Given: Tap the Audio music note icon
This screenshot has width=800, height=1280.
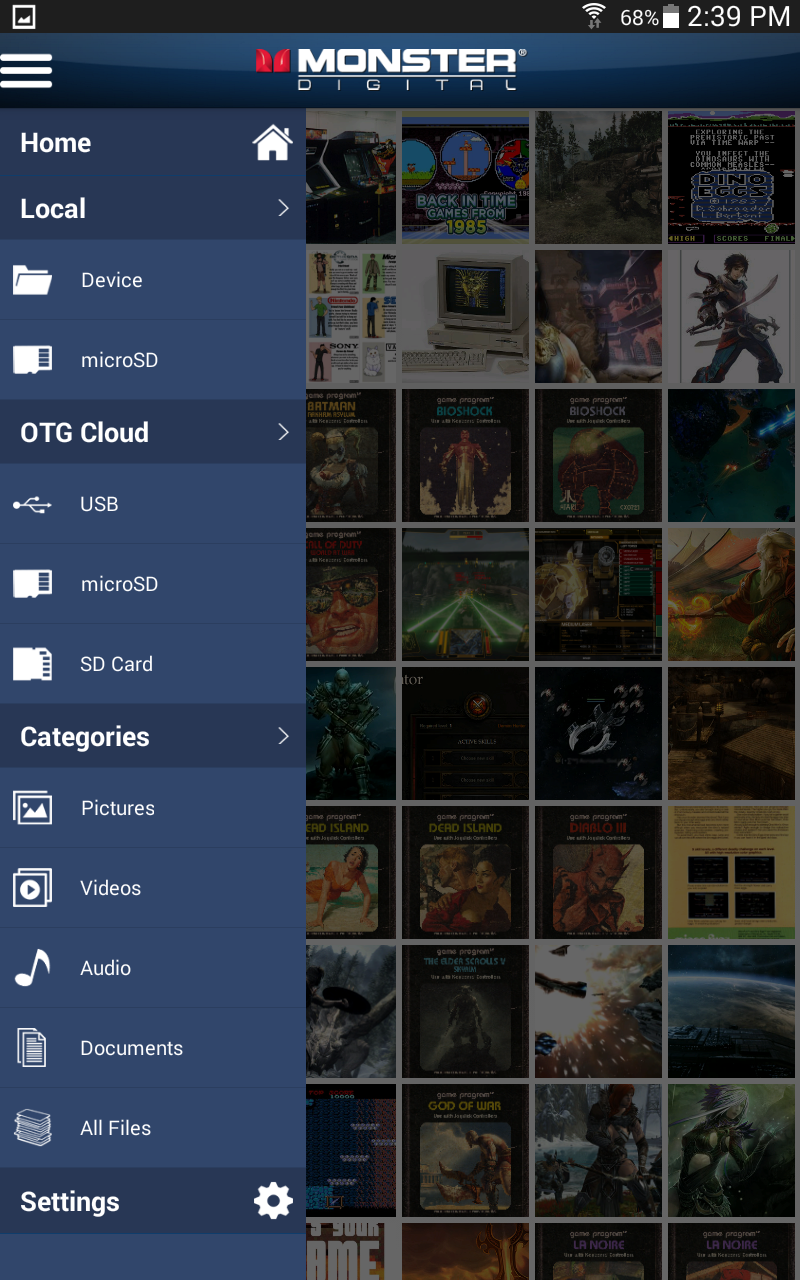Looking at the screenshot, I should (32, 967).
